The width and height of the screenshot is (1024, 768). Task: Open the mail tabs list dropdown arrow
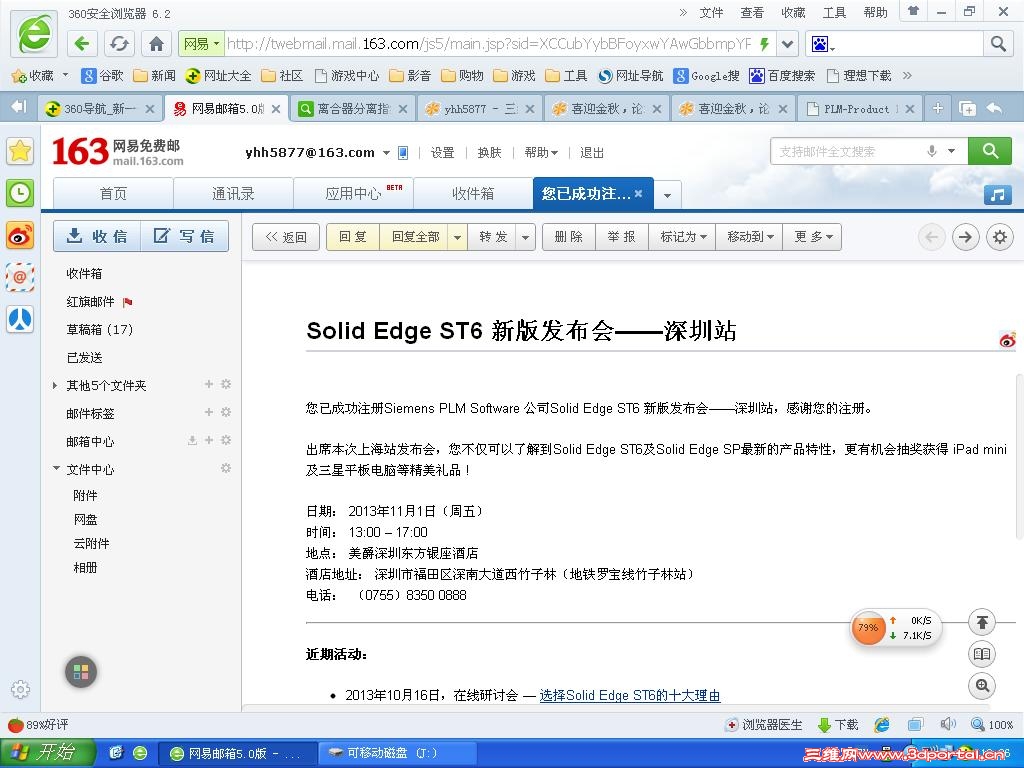(x=667, y=195)
